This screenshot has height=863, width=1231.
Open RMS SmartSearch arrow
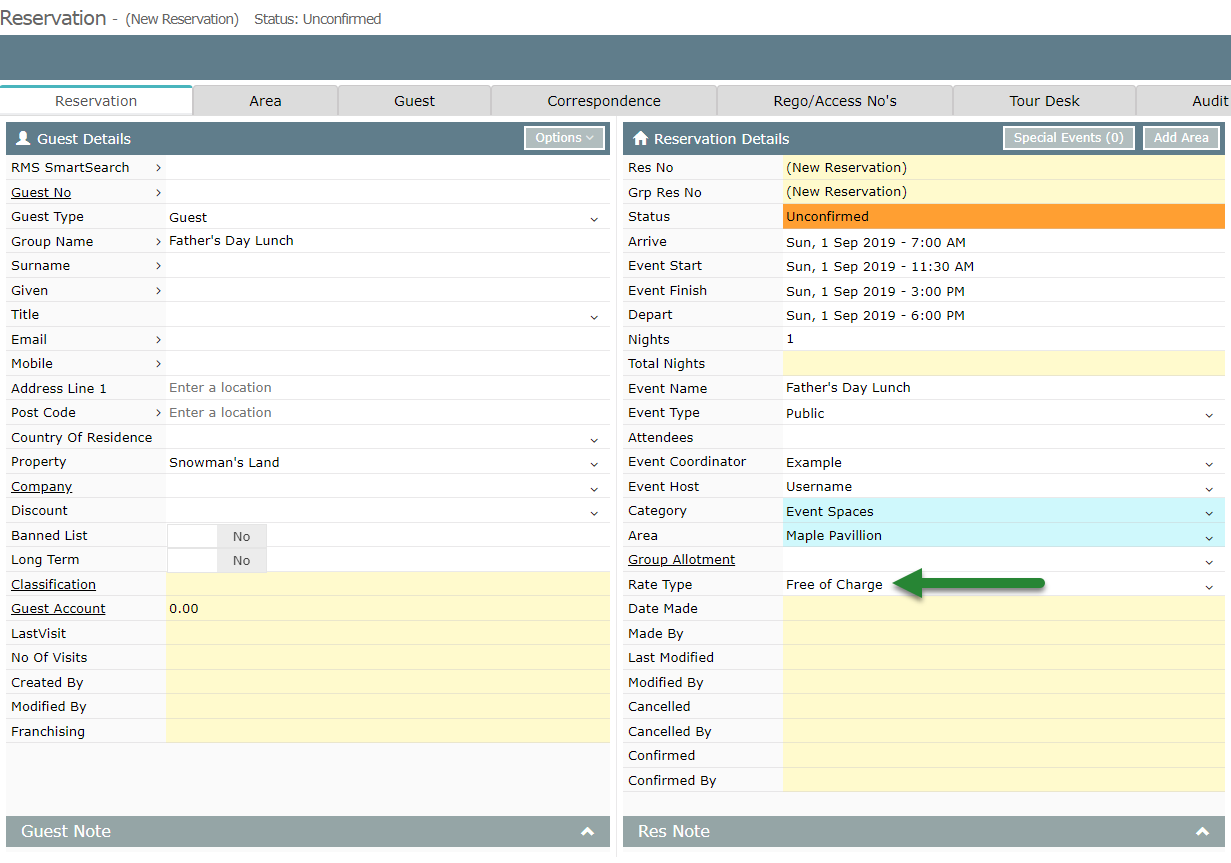click(x=158, y=168)
